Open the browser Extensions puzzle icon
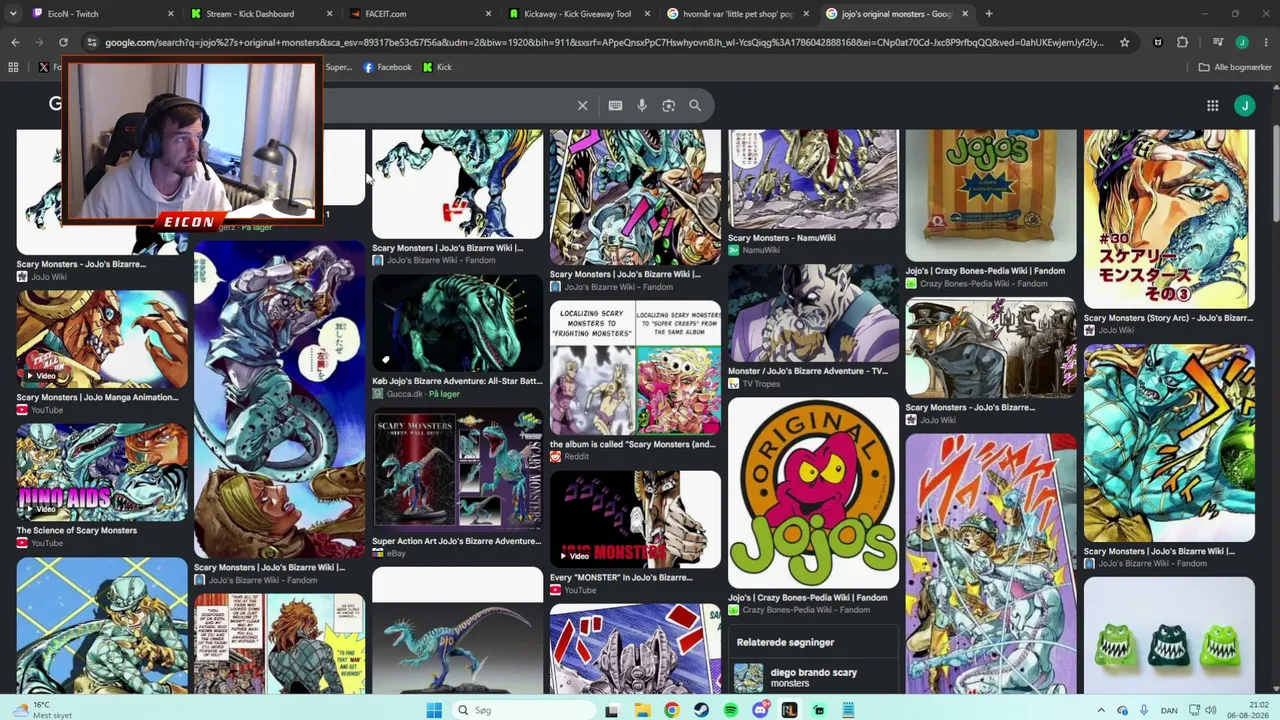This screenshot has width=1280, height=720. 1182,42
